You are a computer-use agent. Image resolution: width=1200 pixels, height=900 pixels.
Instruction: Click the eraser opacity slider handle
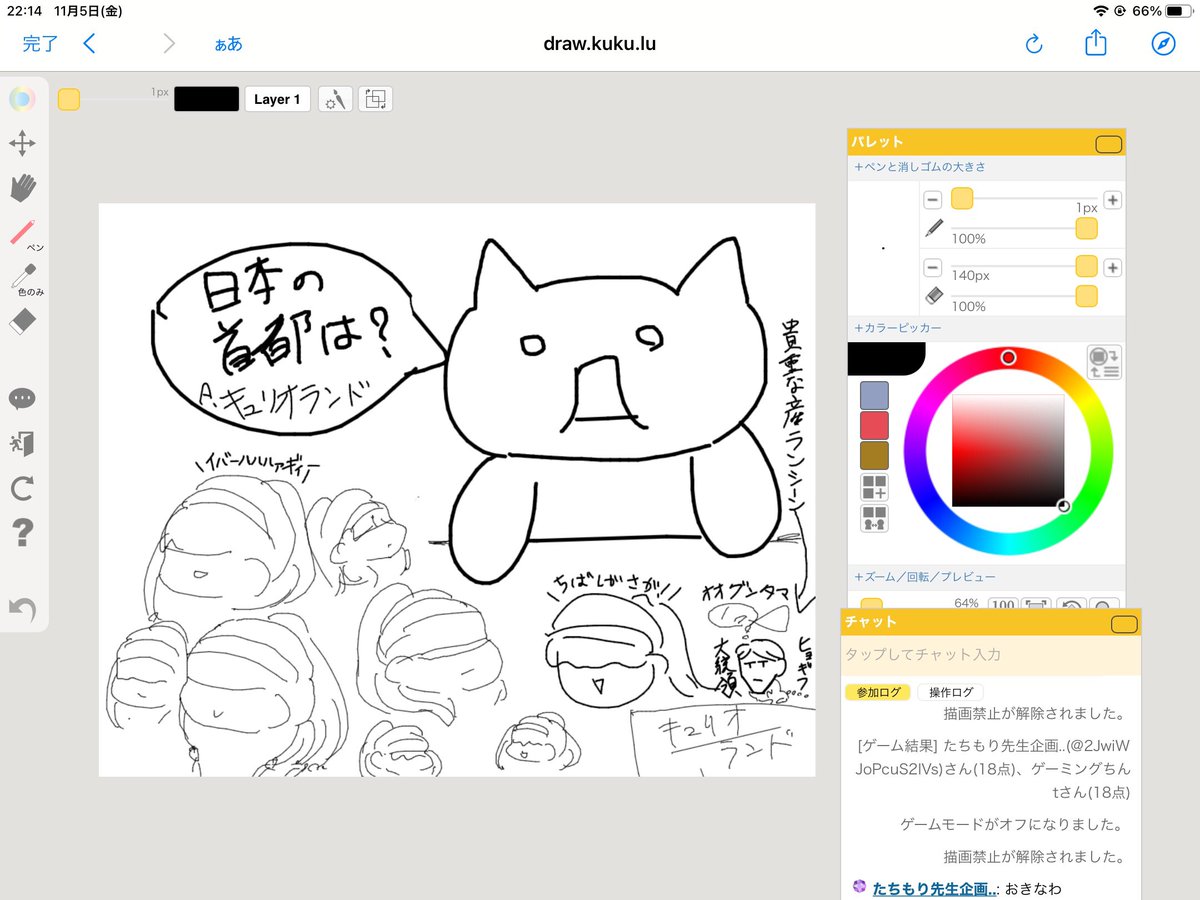point(1086,296)
